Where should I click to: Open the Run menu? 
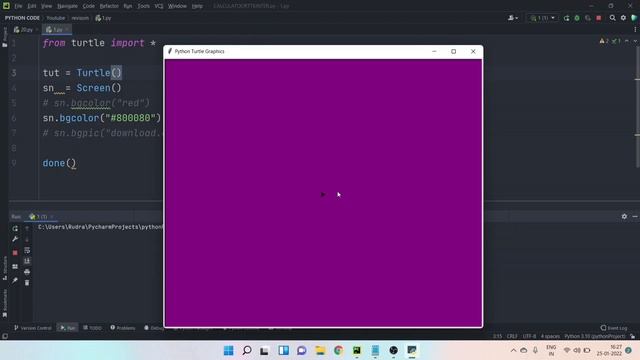point(128,6)
